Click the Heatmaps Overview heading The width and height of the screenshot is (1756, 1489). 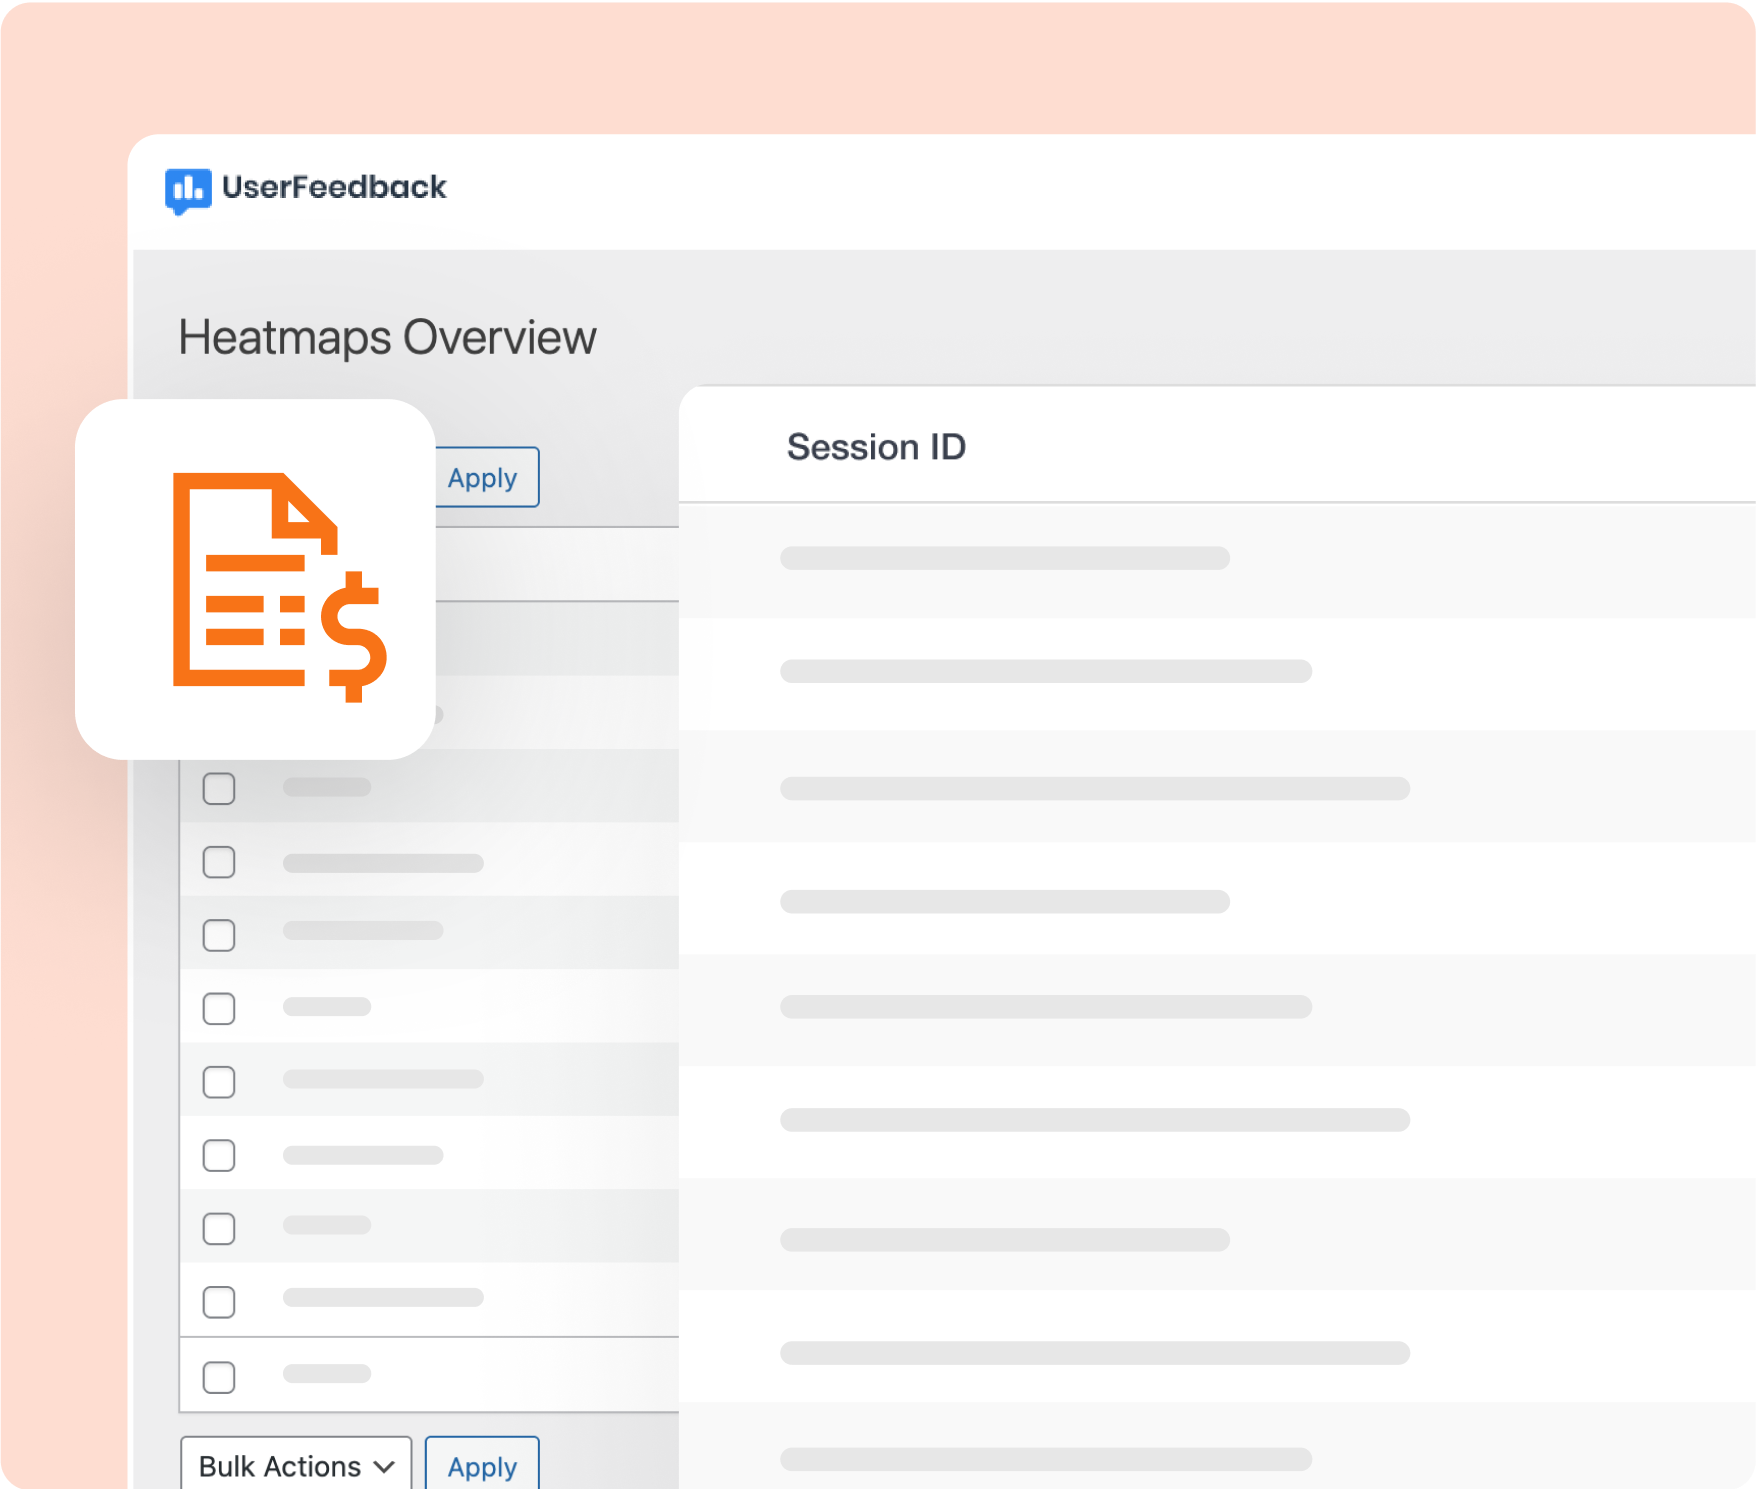pyautogui.click(x=387, y=338)
